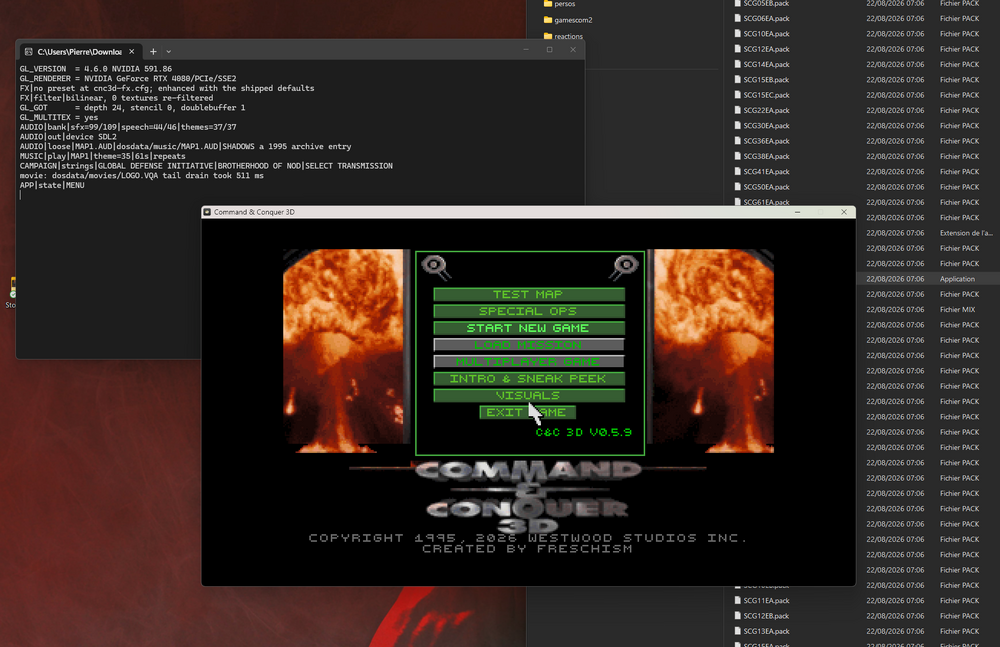Click the SCG06EA.pack file icon

[738, 19]
